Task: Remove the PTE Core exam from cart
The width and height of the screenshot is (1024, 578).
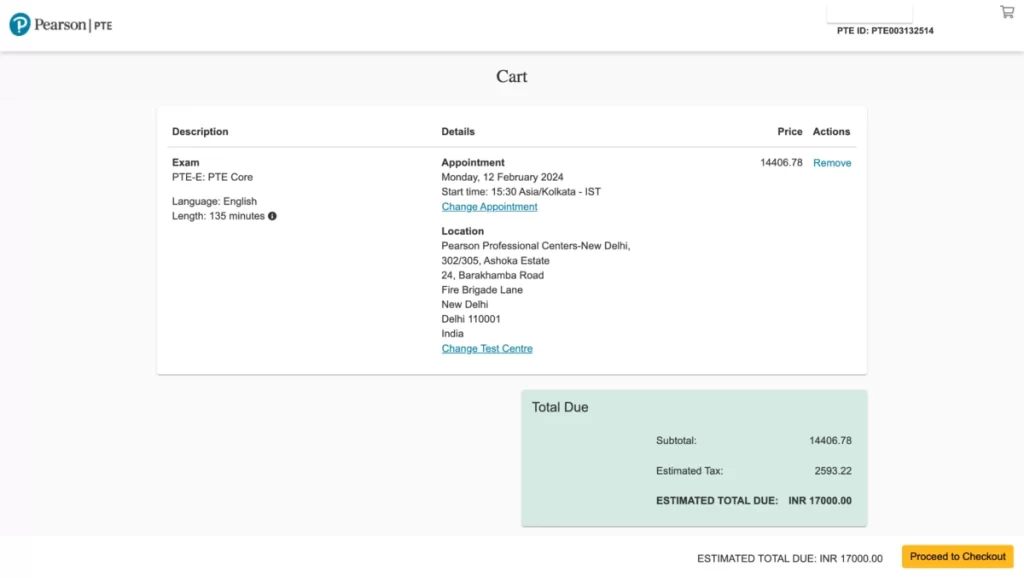Action: pos(832,163)
